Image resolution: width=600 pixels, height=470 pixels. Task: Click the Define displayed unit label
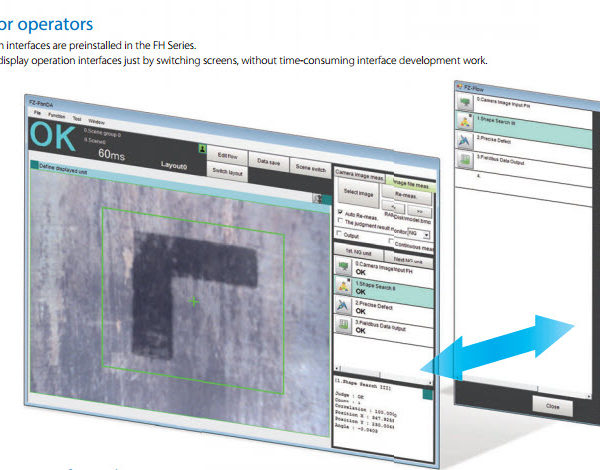[x=63, y=169]
